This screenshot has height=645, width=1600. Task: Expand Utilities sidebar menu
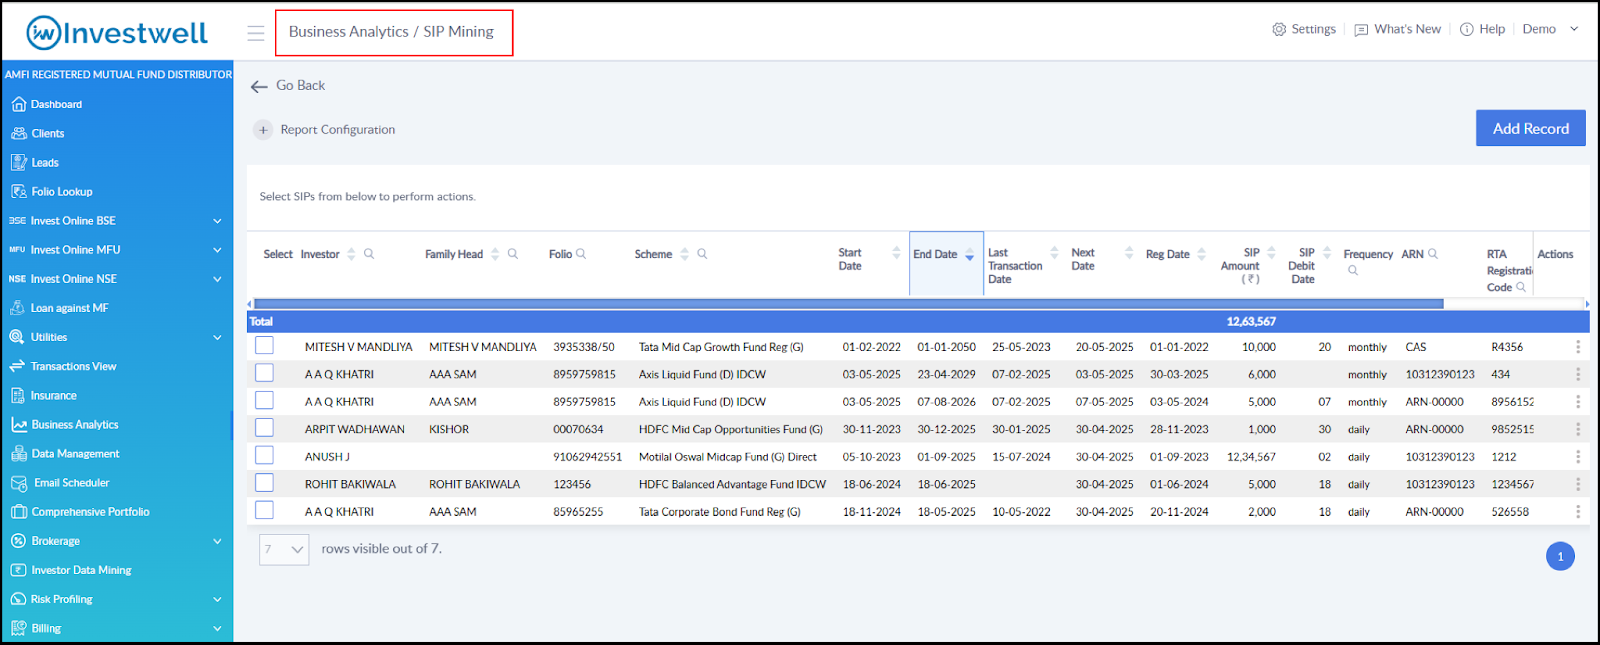217,338
